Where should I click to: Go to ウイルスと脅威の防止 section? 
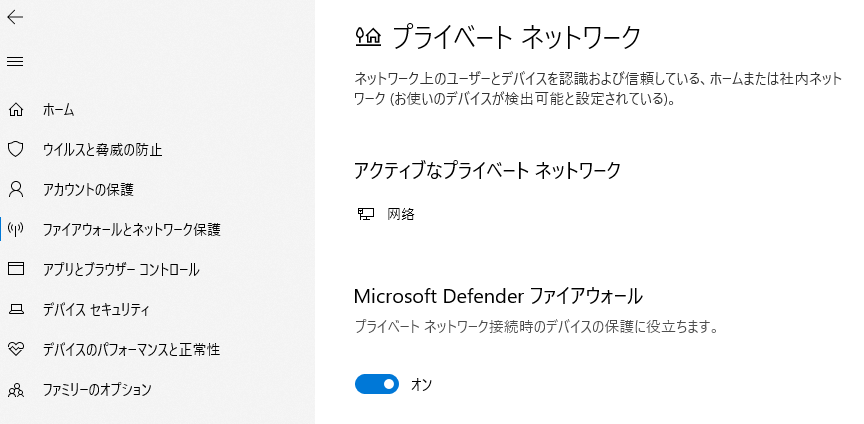[102, 149]
